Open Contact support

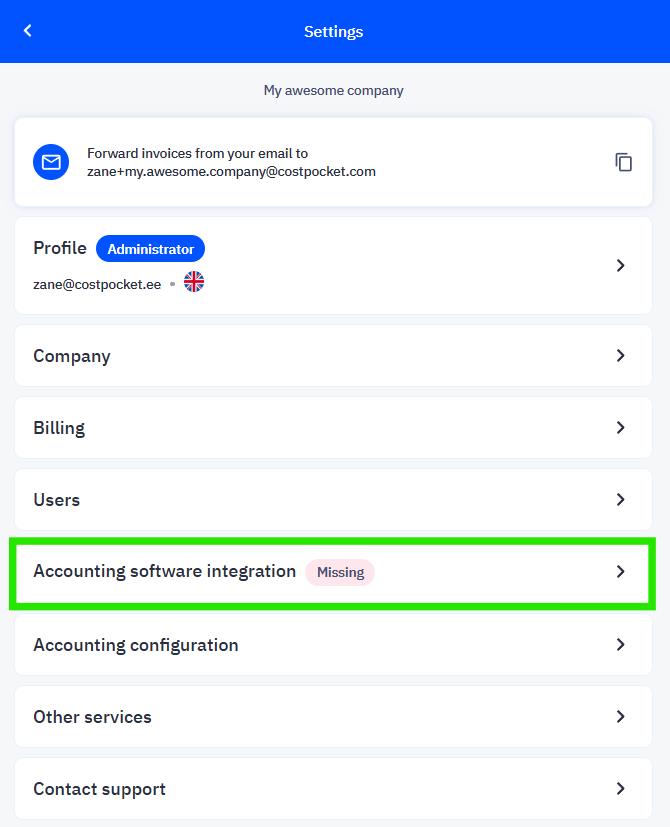[x=333, y=788]
